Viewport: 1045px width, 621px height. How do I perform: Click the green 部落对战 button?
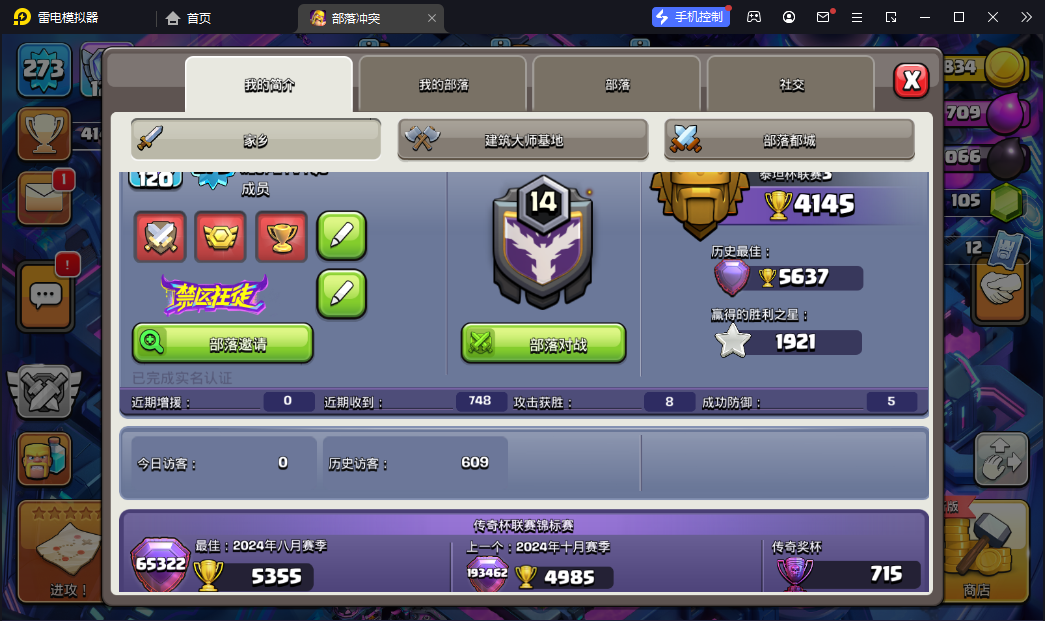544,344
